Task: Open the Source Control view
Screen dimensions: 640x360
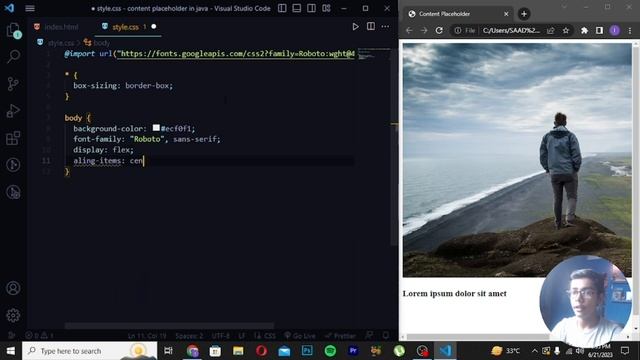Action: [13, 84]
